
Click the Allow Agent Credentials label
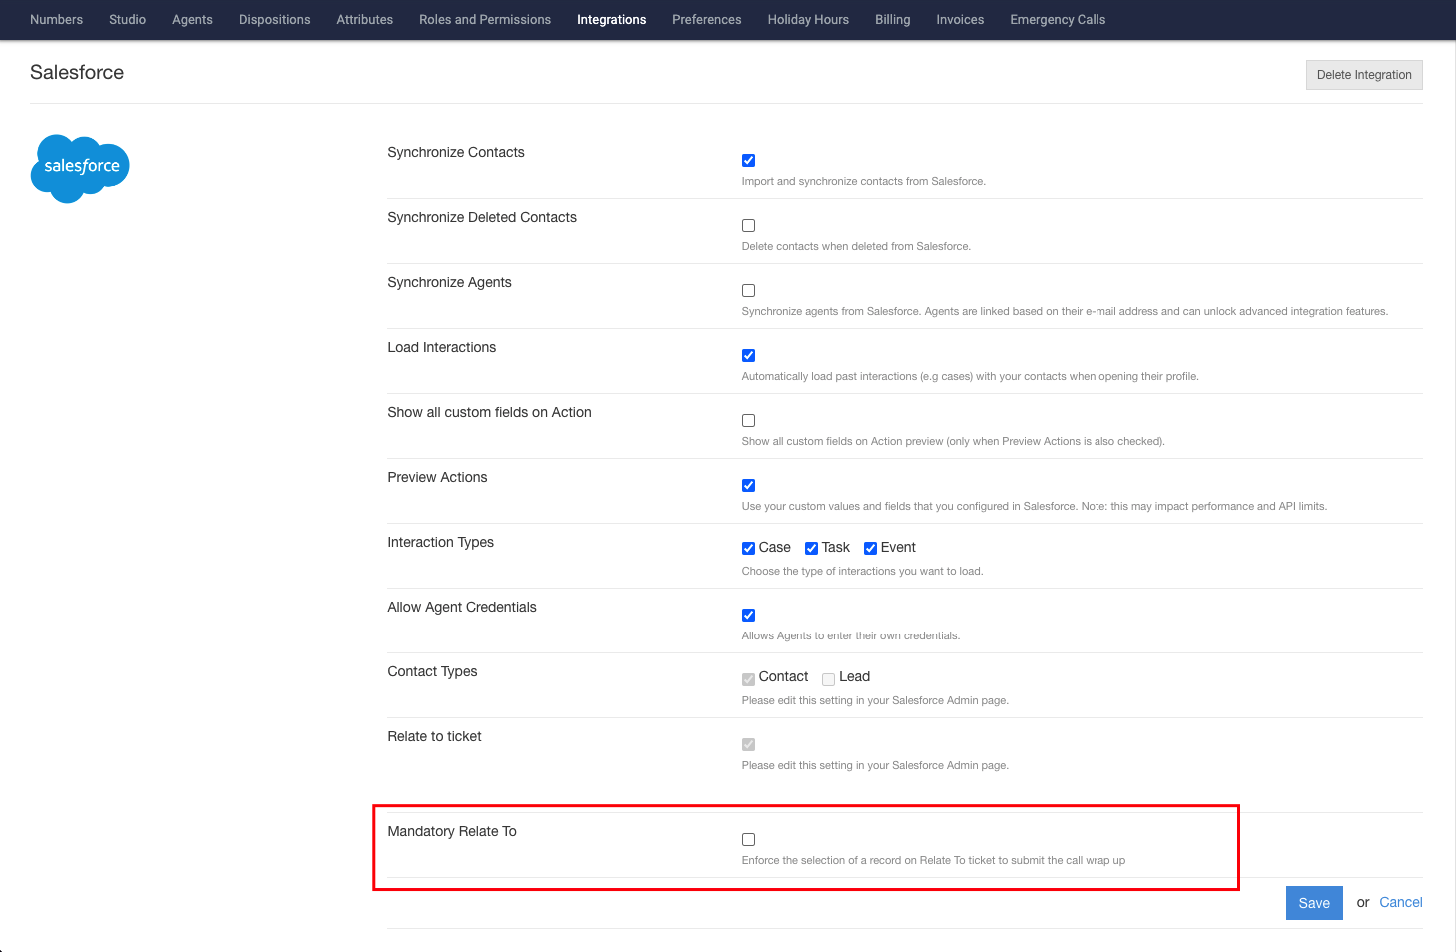coord(462,607)
